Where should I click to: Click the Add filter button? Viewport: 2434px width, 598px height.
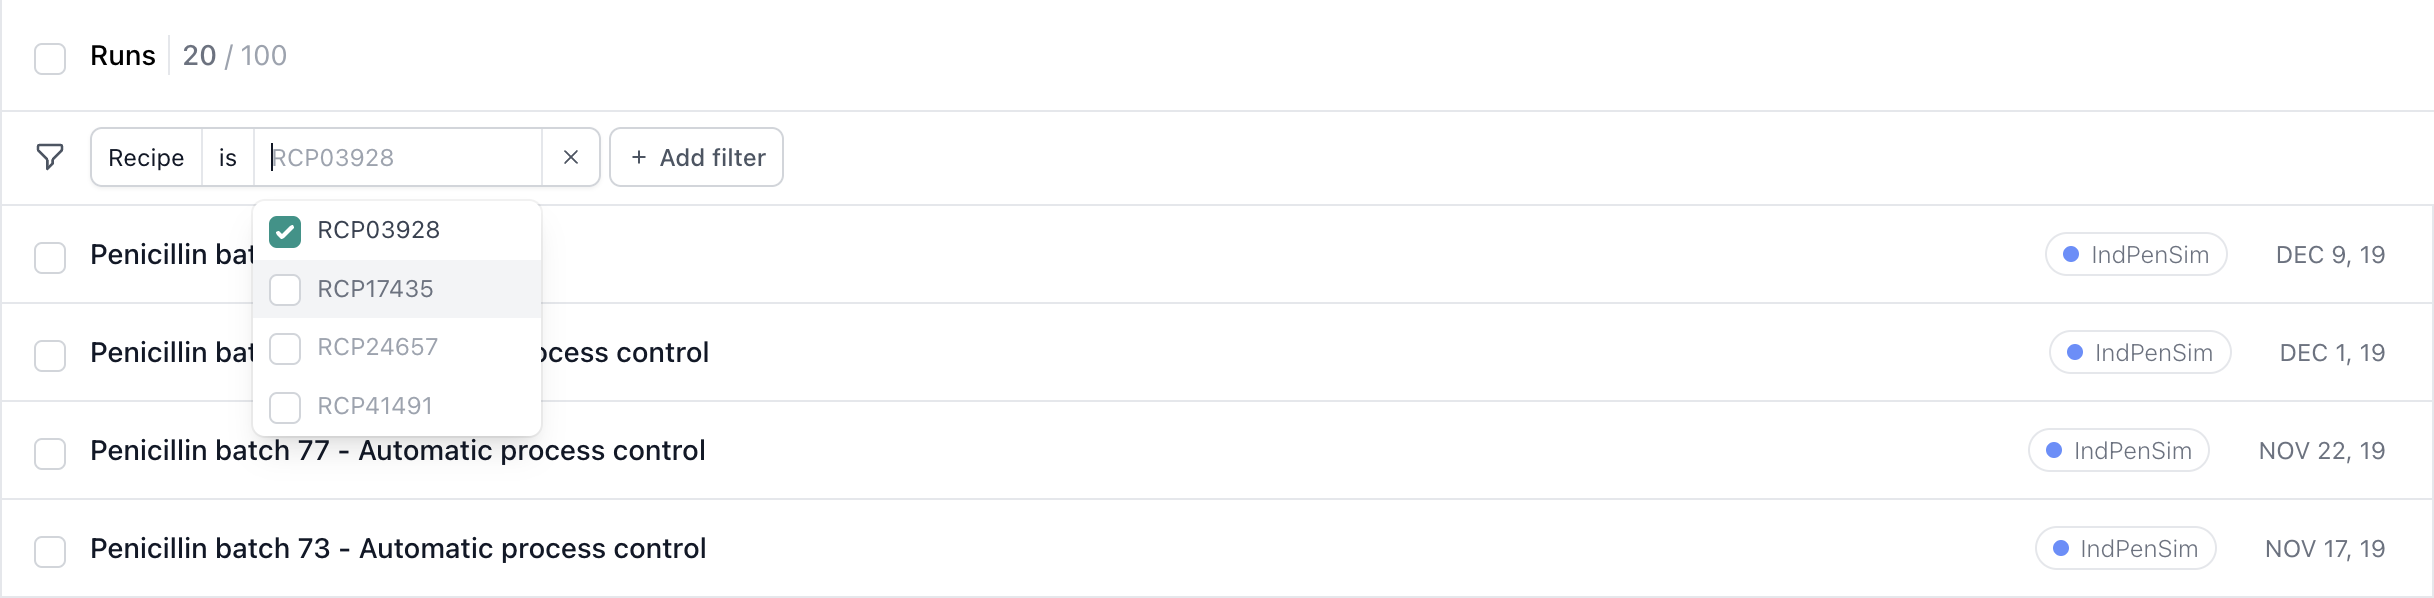click(x=697, y=157)
